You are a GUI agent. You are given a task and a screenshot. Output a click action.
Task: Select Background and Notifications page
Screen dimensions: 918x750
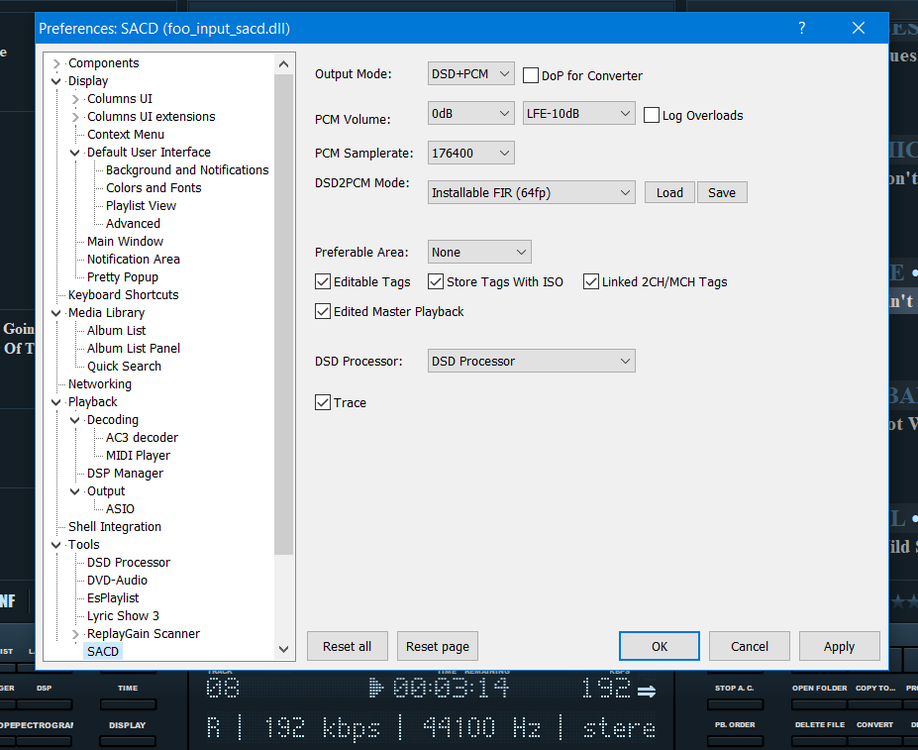pyautogui.click(x=187, y=170)
